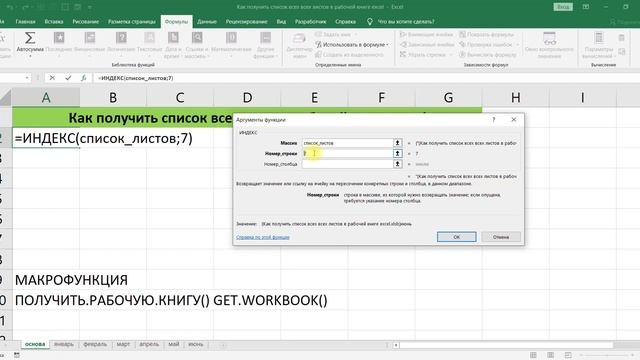This screenshot has height=360, width=640.
Task: Collapse dialog via Номер_строки range selector
Action: tap(397, 153)
